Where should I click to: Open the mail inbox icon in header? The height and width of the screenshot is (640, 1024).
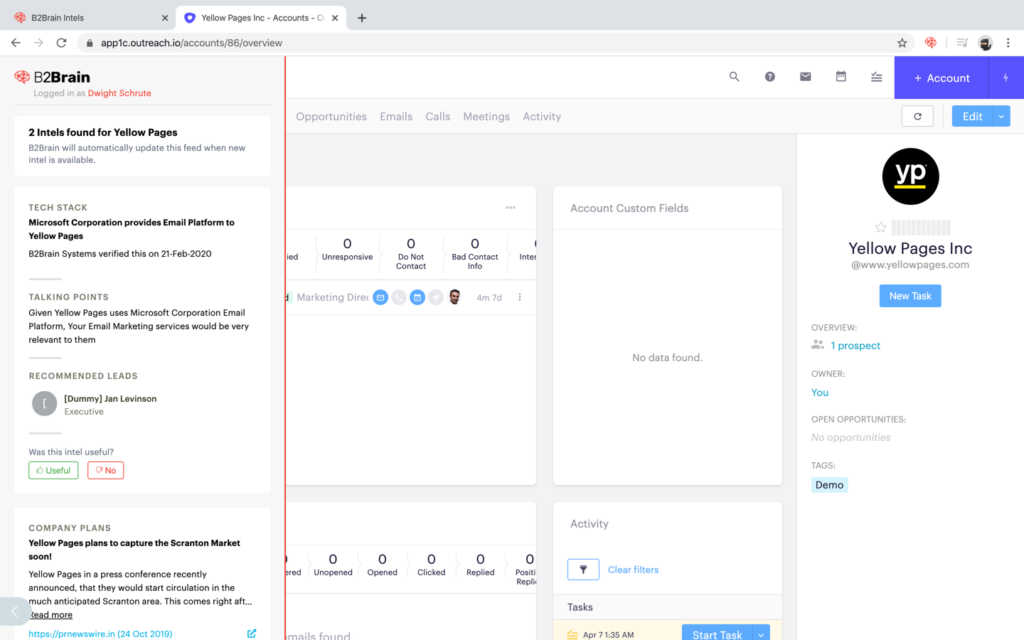pyautogui.click(x=805, y=77)
